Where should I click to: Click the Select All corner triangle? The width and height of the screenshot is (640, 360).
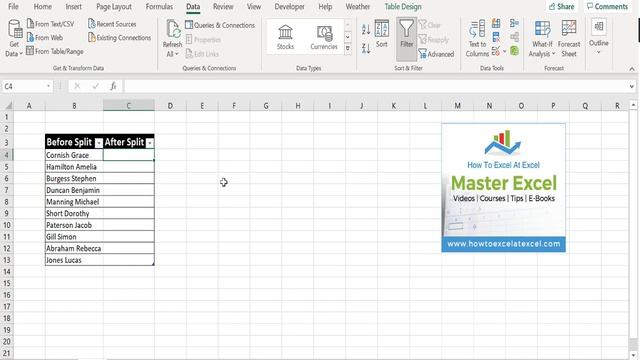pyautogui.click(x=8, y=106)
